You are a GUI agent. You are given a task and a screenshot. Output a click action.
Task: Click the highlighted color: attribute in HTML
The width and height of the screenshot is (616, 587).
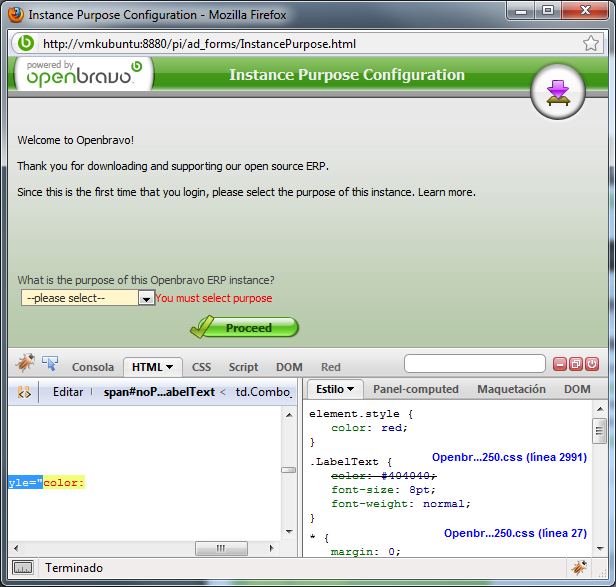(x=64, y=482)
